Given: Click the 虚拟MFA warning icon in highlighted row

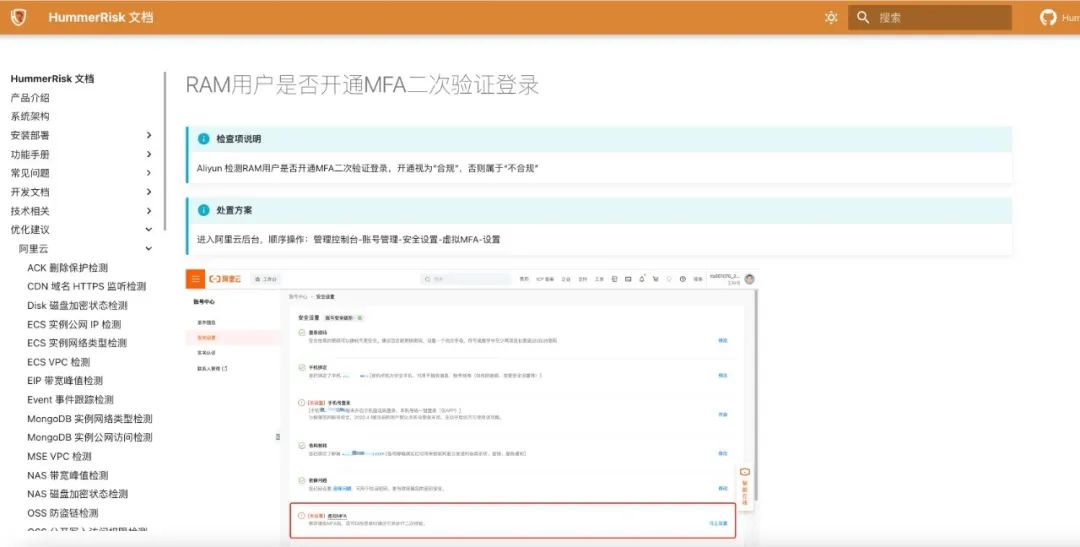Looking at the screenshot, I should click(301, 515).
